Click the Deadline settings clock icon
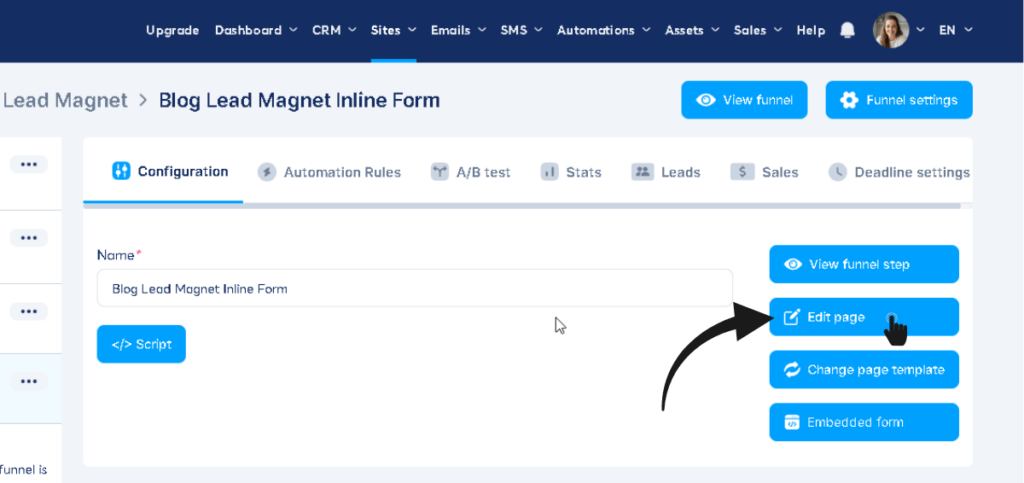This screenshot has height=483, width=1024. [837, 172]
